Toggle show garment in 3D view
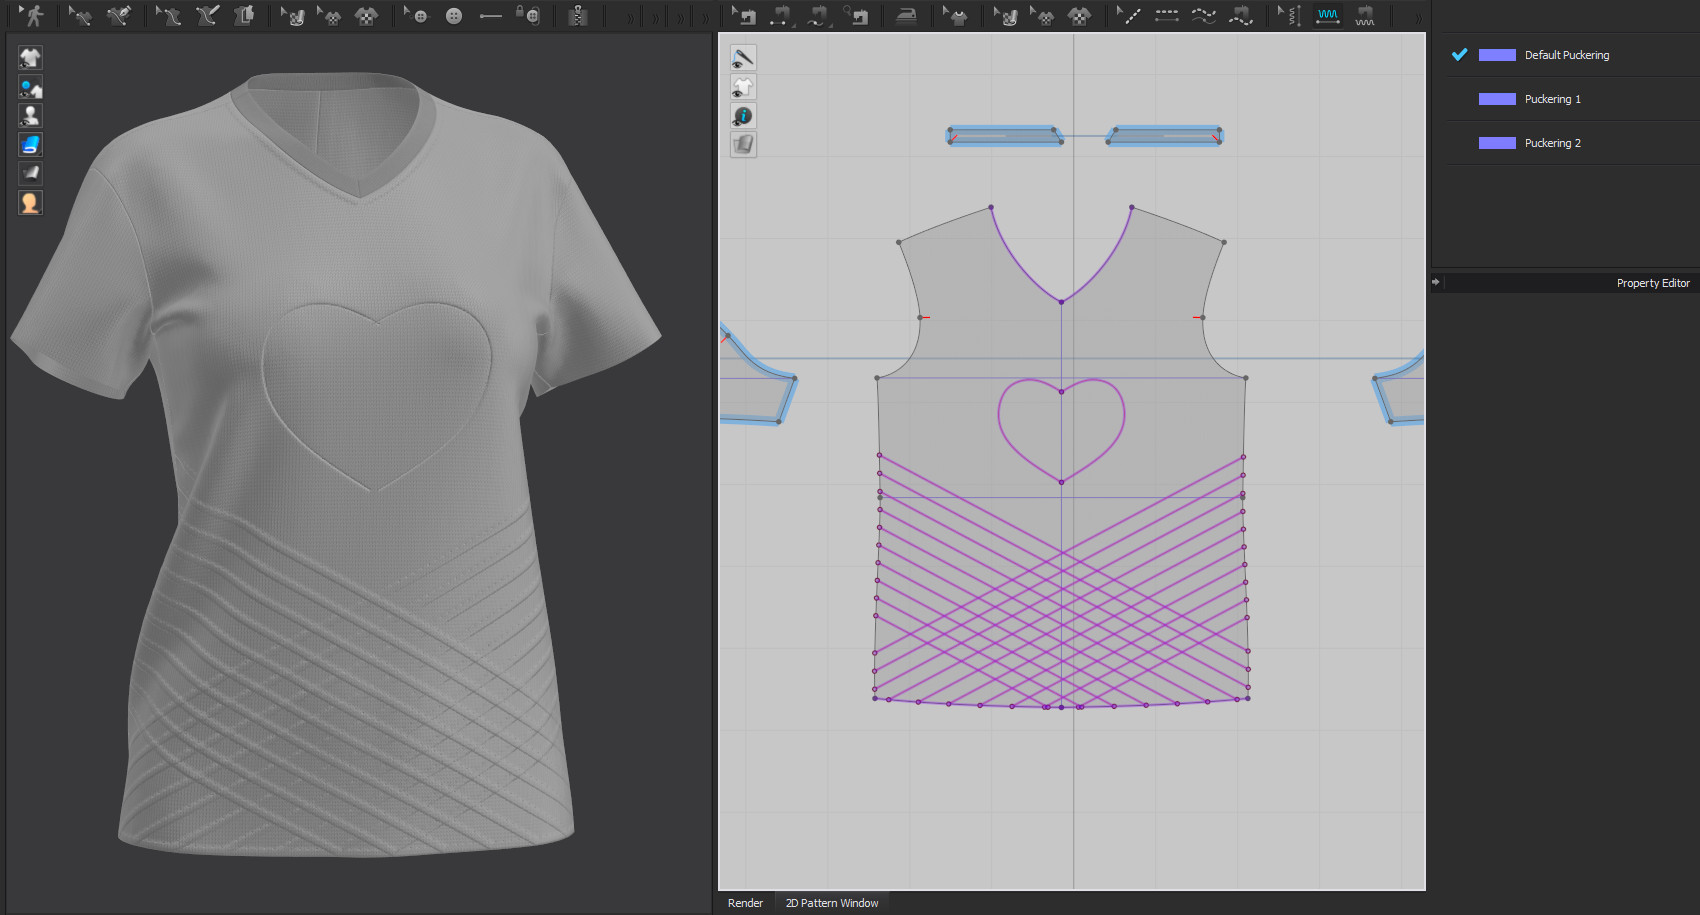 click(x=30, y=58)
